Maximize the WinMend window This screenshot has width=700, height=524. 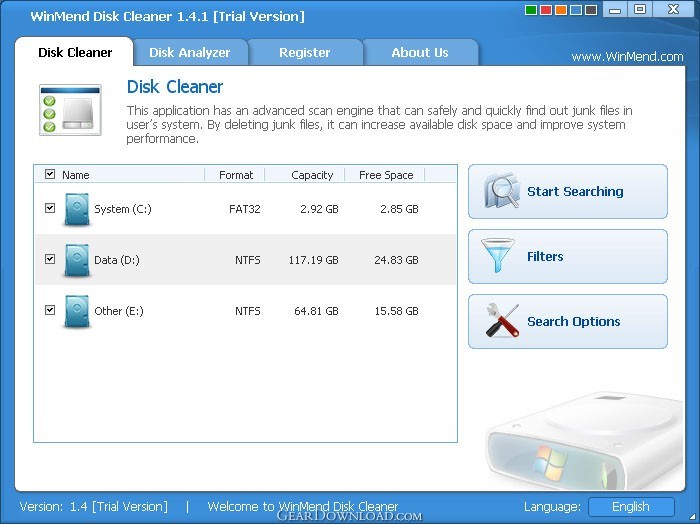pyautogui.click(x=640, y=9)
